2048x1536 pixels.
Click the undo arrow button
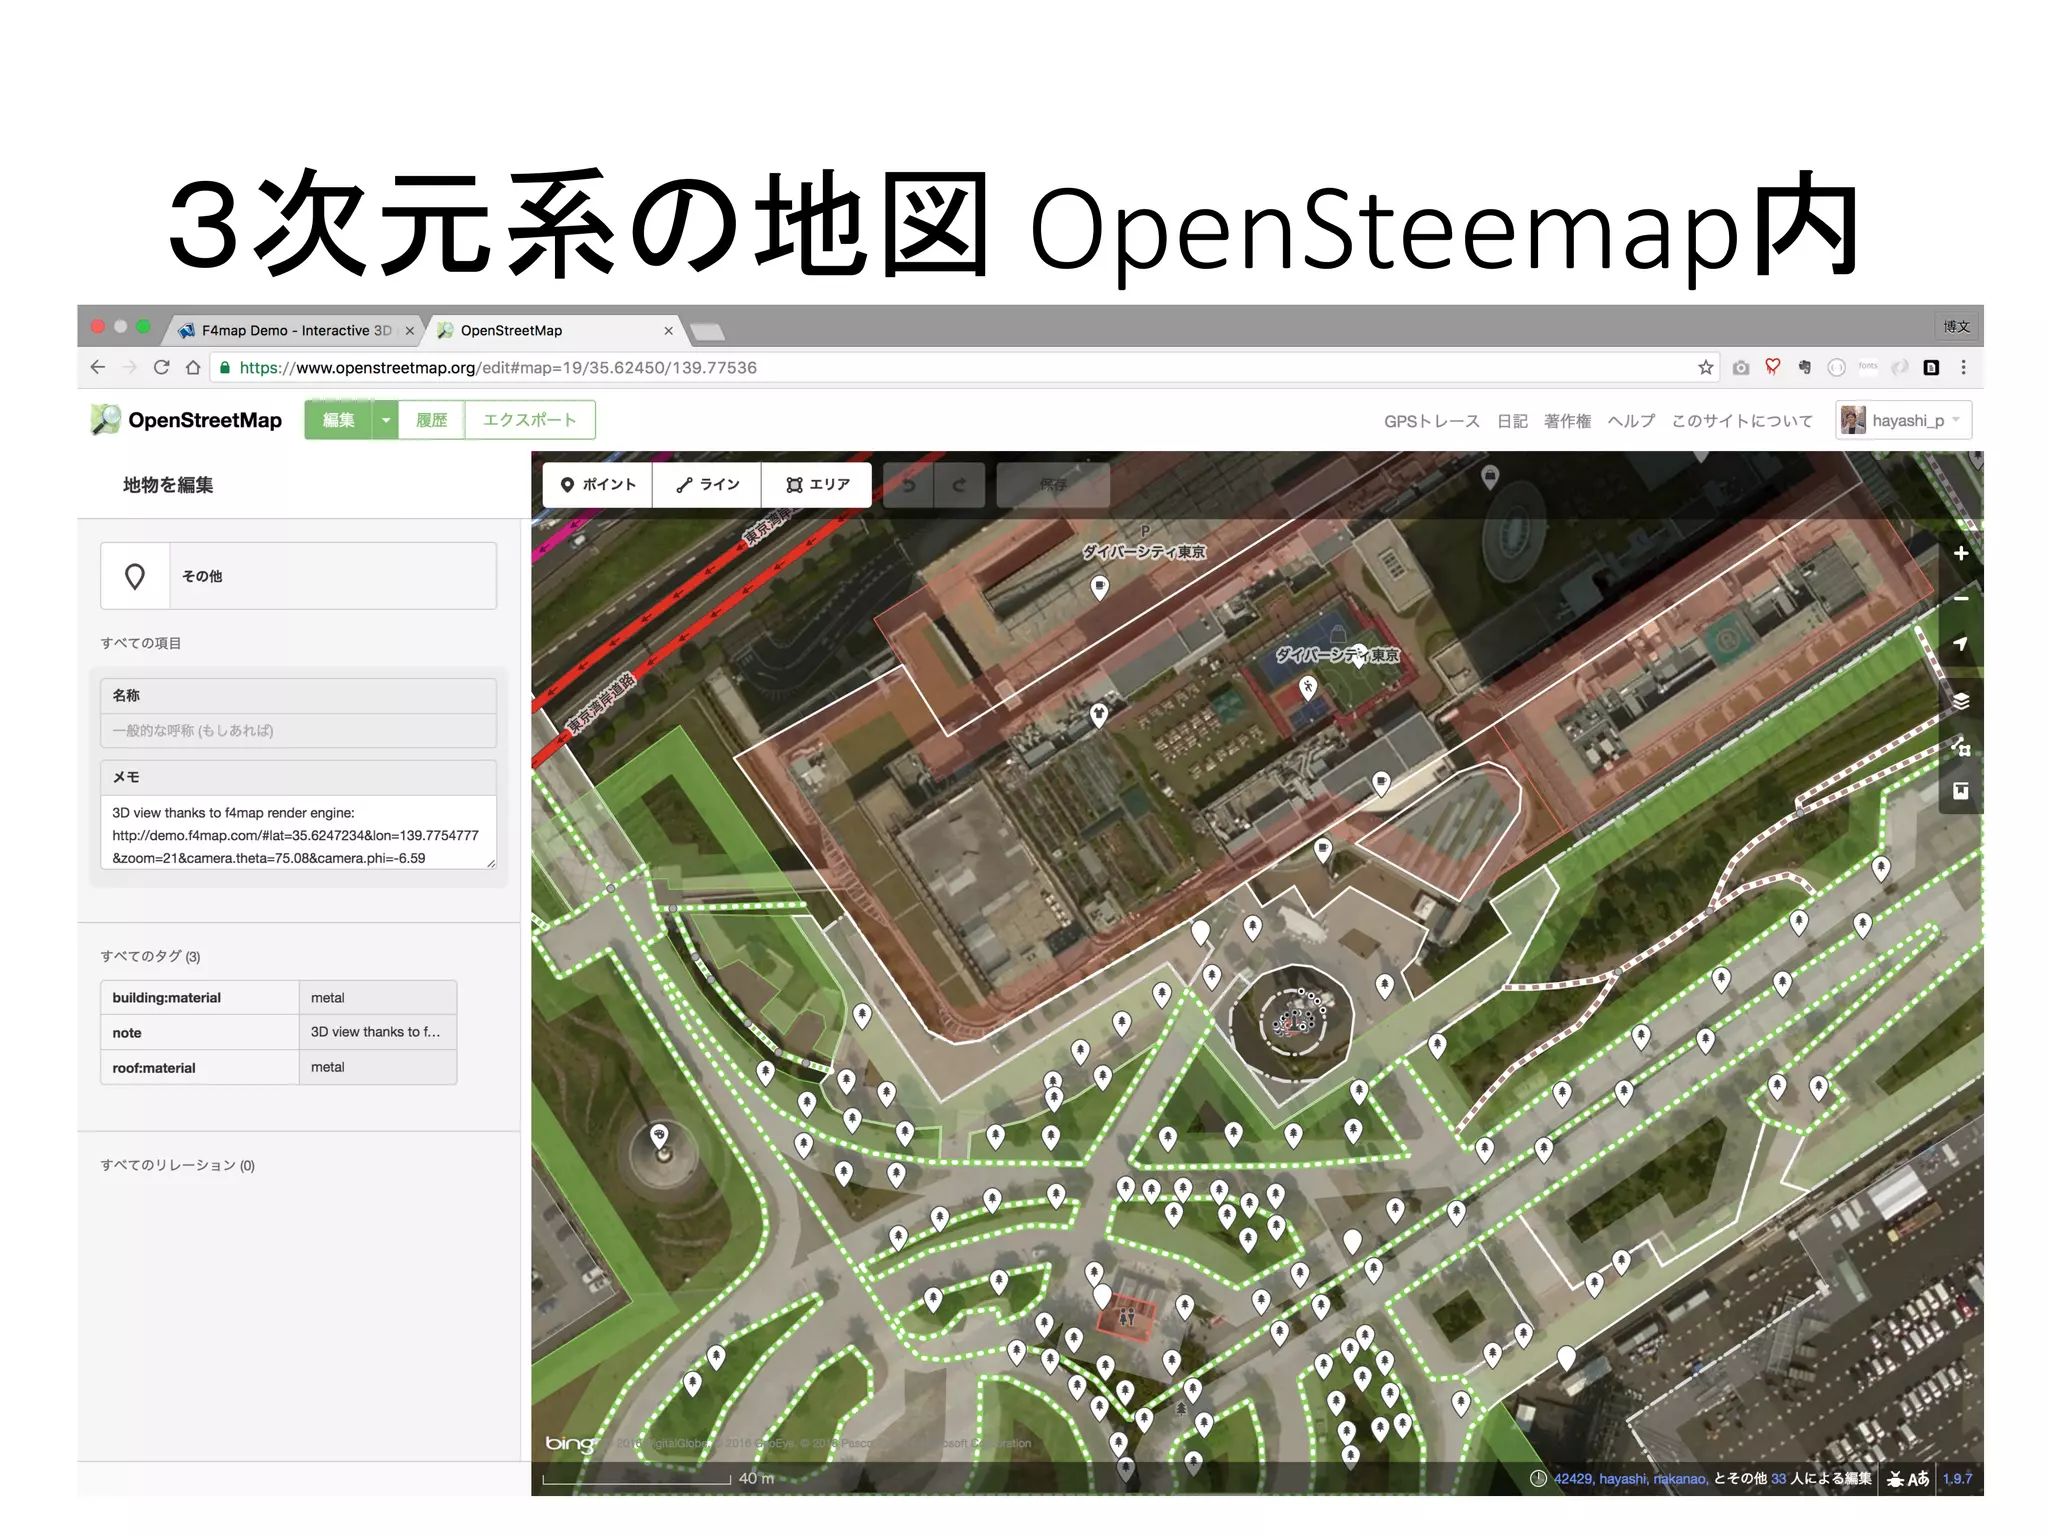[x=909, y=485]
